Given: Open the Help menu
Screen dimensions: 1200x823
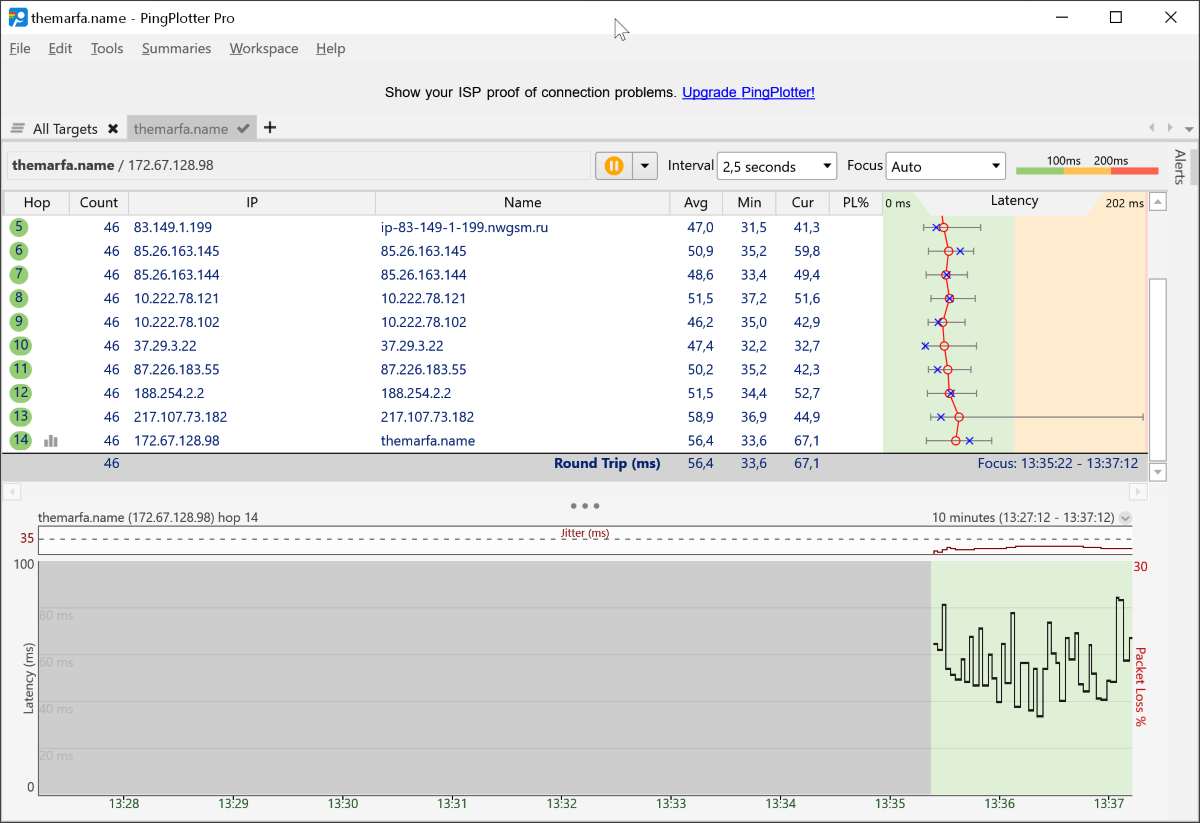Looking at the screenshot, I should [330, 48].
